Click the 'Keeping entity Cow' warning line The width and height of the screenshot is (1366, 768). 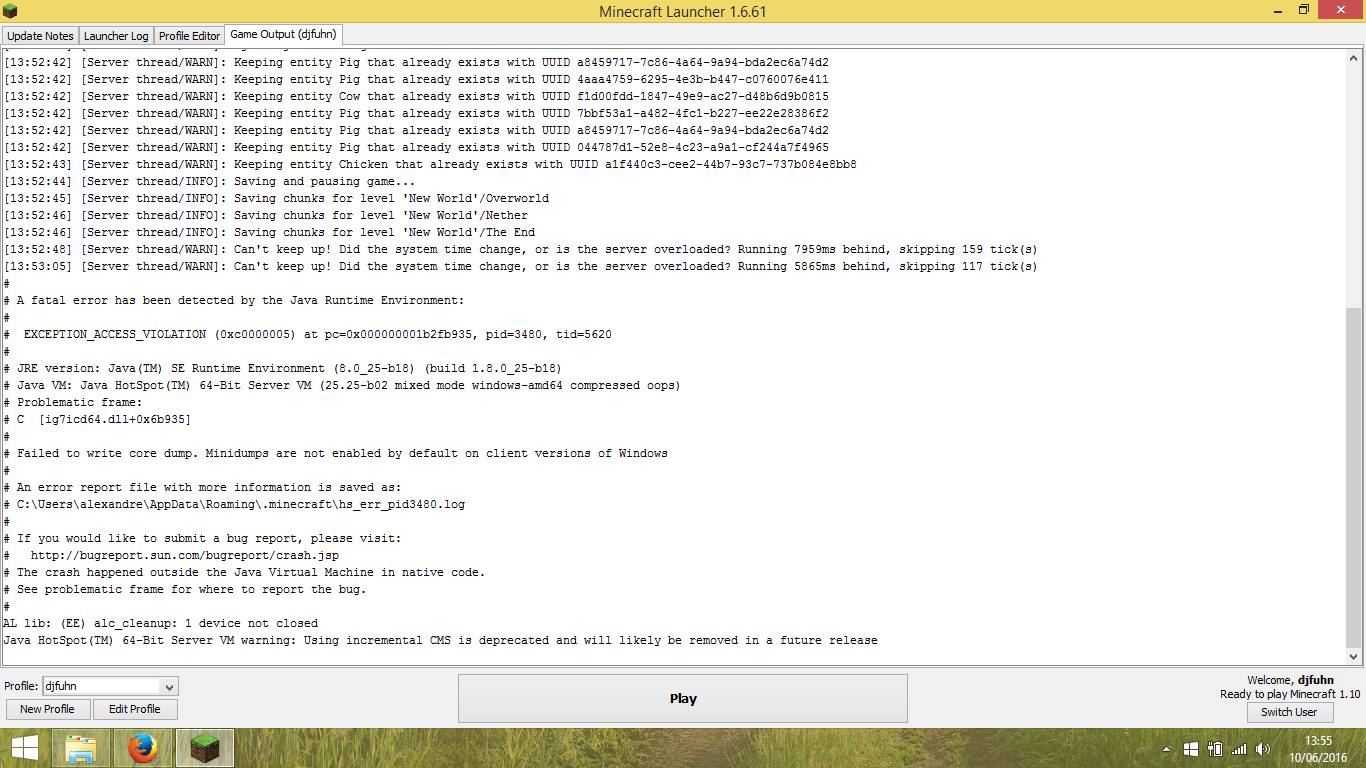tap(416, 96)
